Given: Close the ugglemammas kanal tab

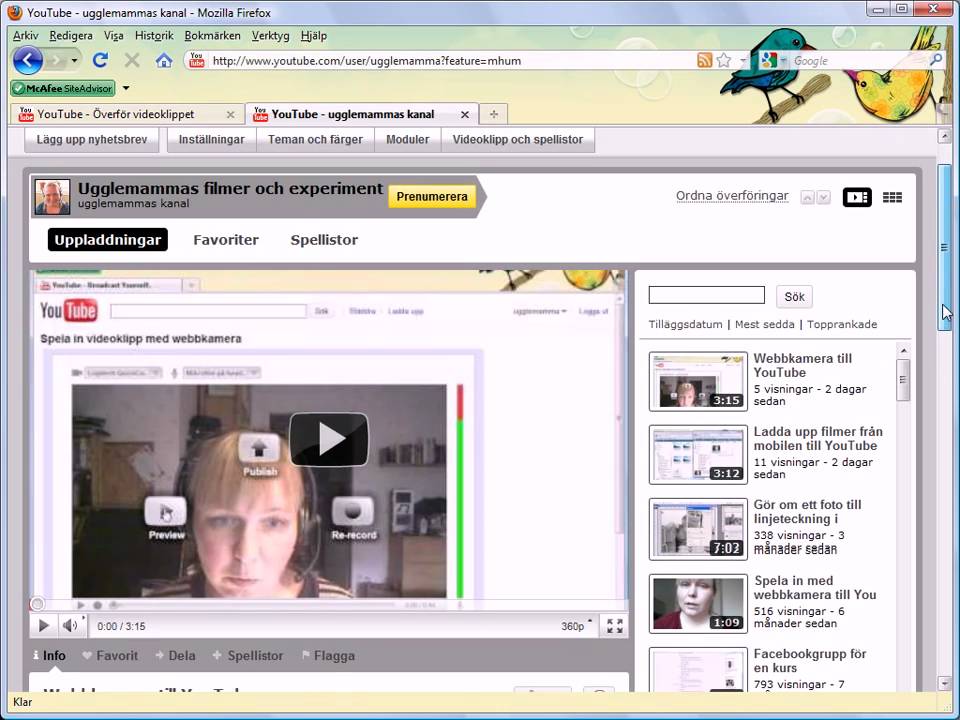Looking at the screenshot, I should 465,114.
